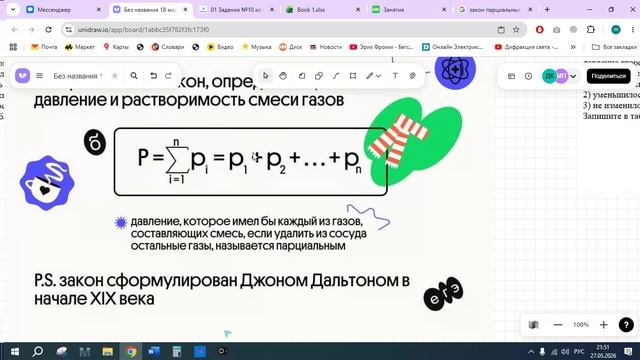
Task: Bookmark this page with star icon
Action: click(x=516, y=29)
